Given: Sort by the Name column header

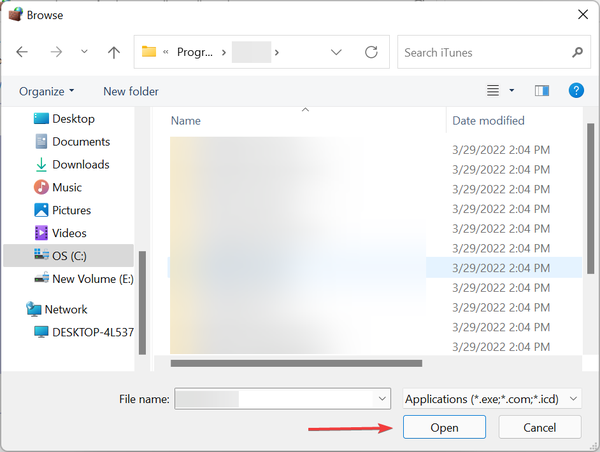Looking at the screenshot, I should 186,121.
